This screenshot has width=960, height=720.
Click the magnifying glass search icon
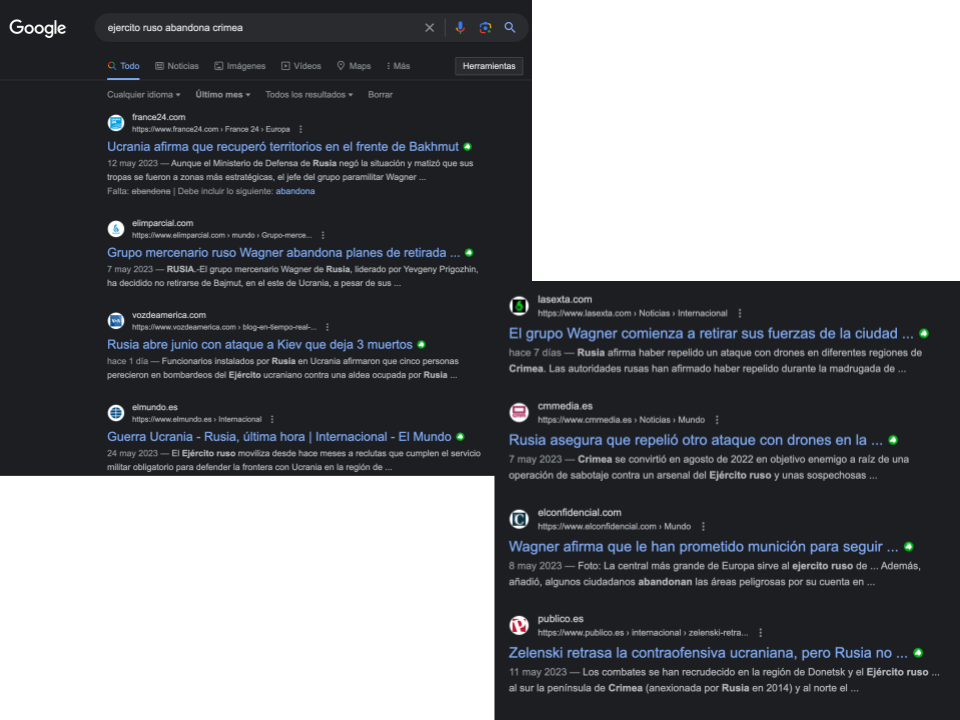pos(509,28)
